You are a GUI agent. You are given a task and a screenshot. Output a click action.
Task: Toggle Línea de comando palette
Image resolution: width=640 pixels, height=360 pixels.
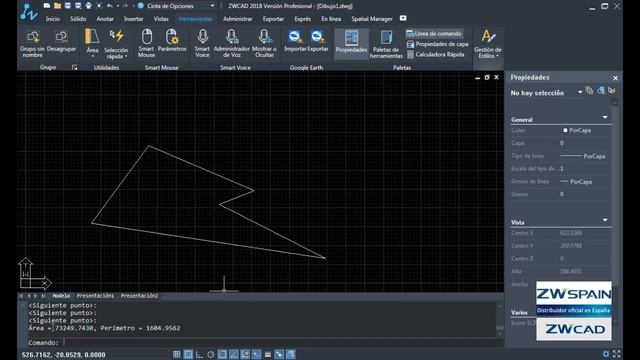[x=434, y=33]
